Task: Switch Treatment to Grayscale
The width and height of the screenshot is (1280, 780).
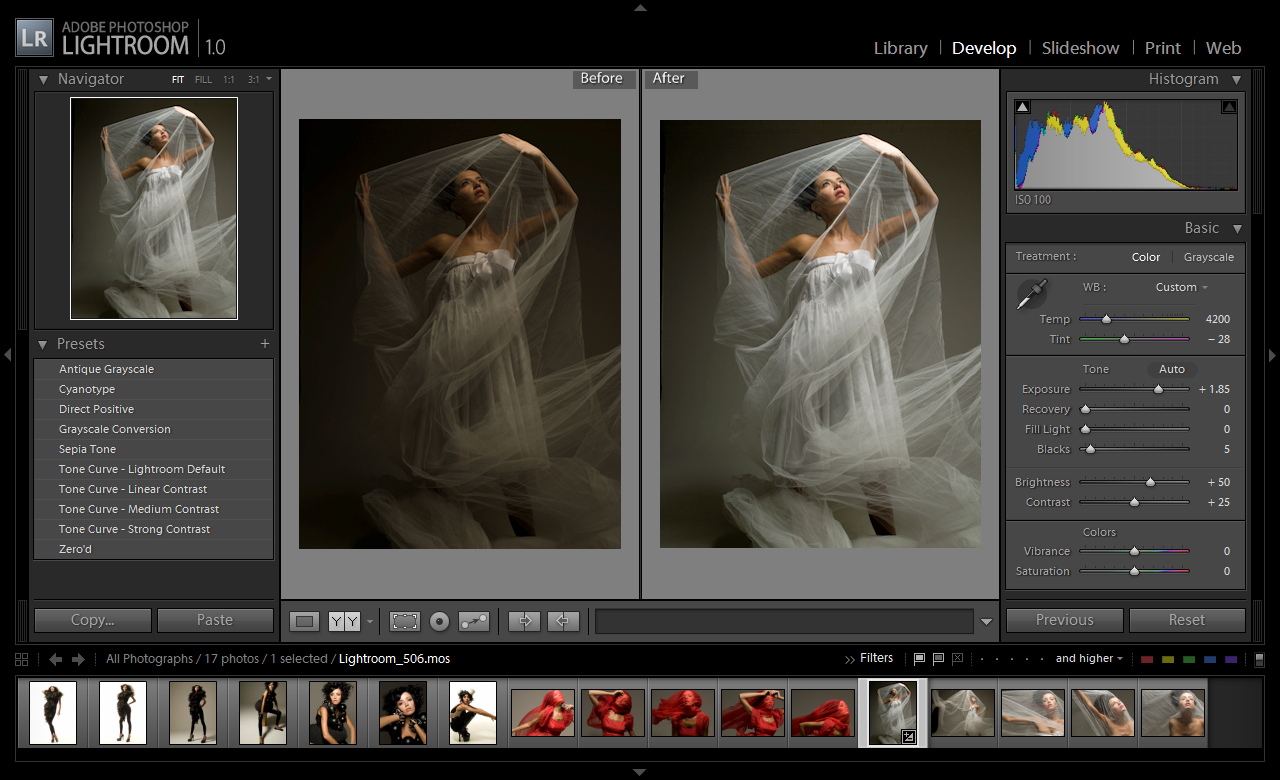Action: (x=1208, y=257)
